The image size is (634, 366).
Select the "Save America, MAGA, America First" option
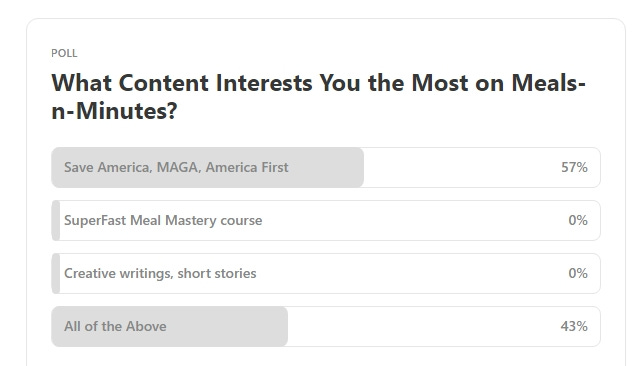point(326,167)
